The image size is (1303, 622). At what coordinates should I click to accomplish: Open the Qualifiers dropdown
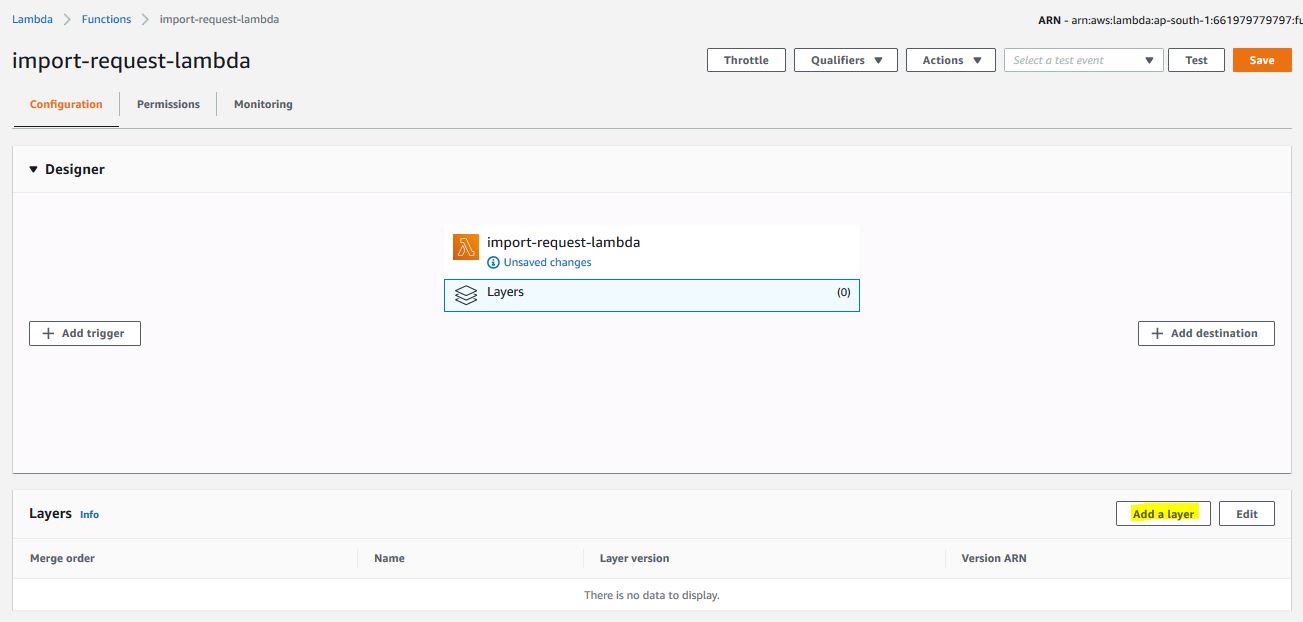pos(845,60)
